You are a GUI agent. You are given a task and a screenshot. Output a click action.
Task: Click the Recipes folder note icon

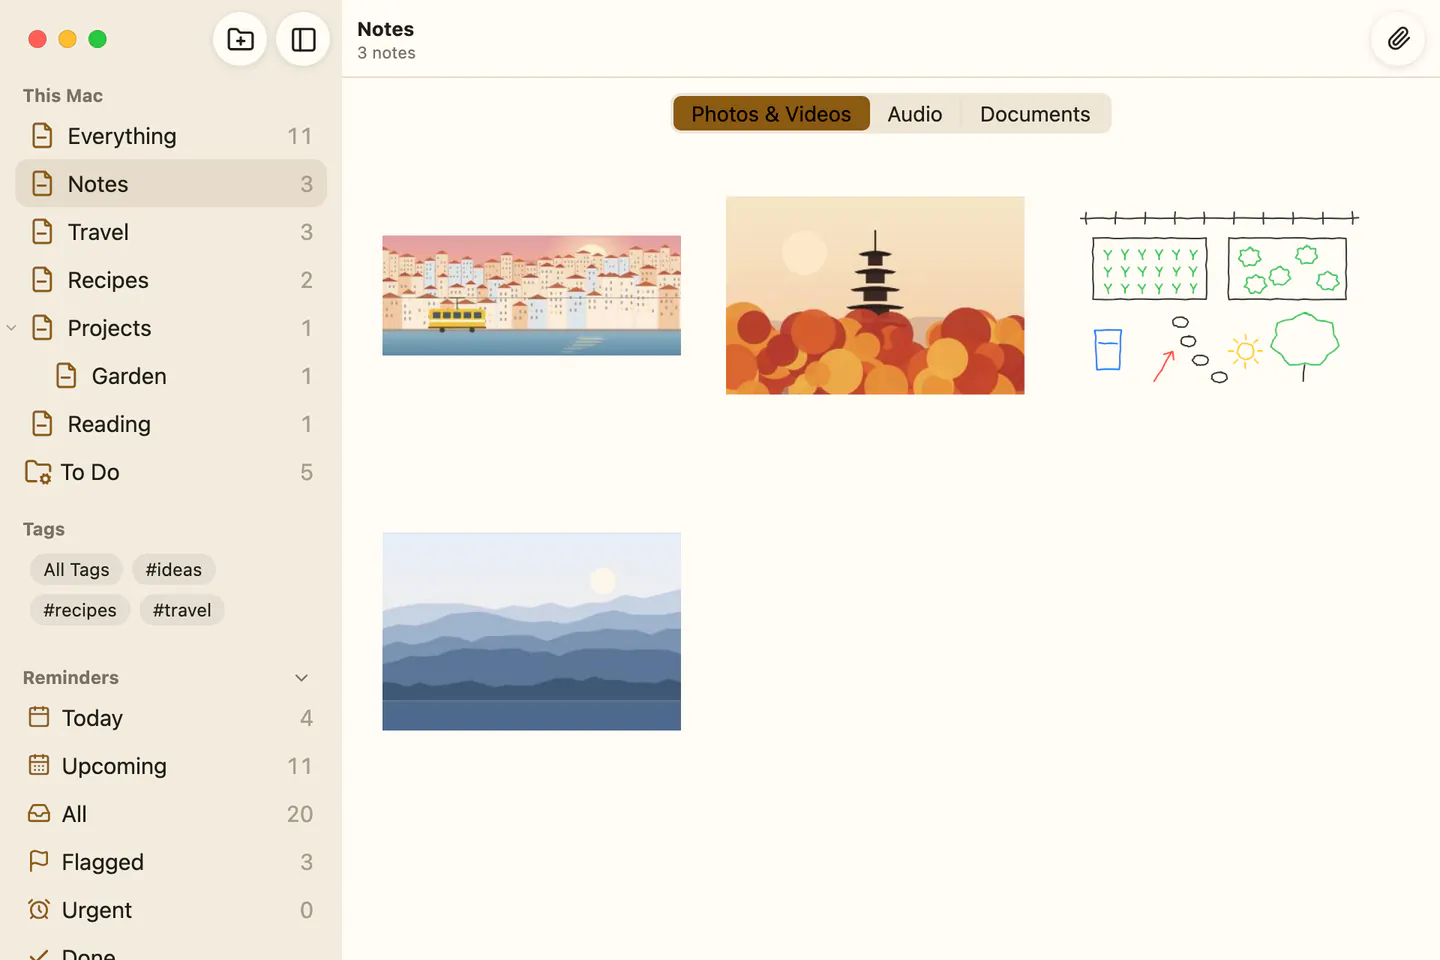42,279
